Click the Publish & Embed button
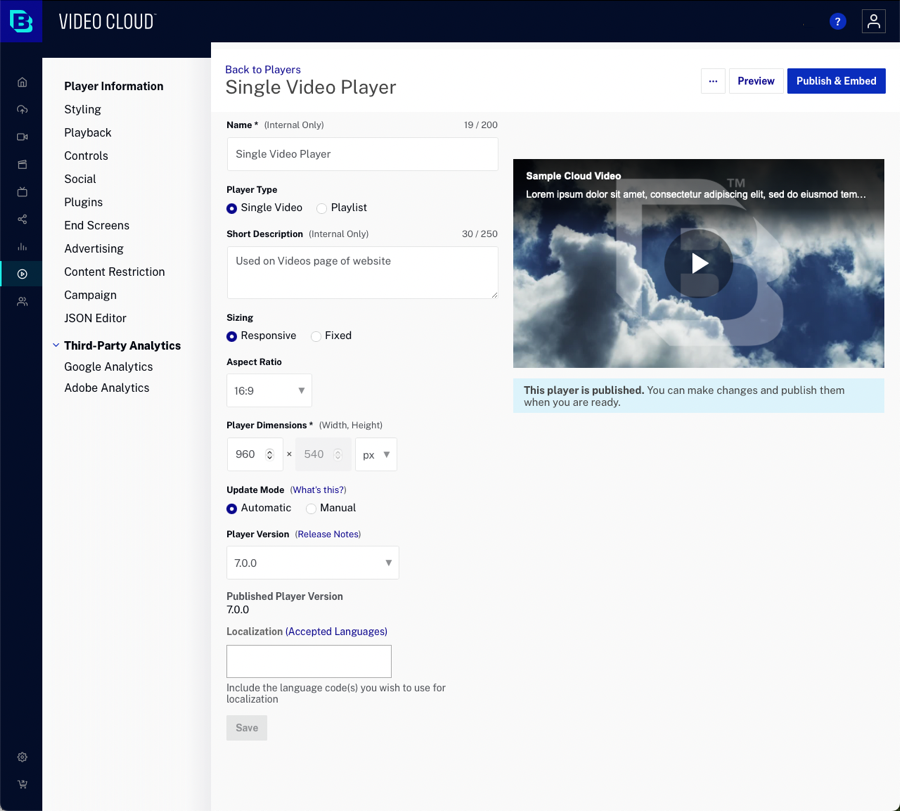 (x=836, y=81)
